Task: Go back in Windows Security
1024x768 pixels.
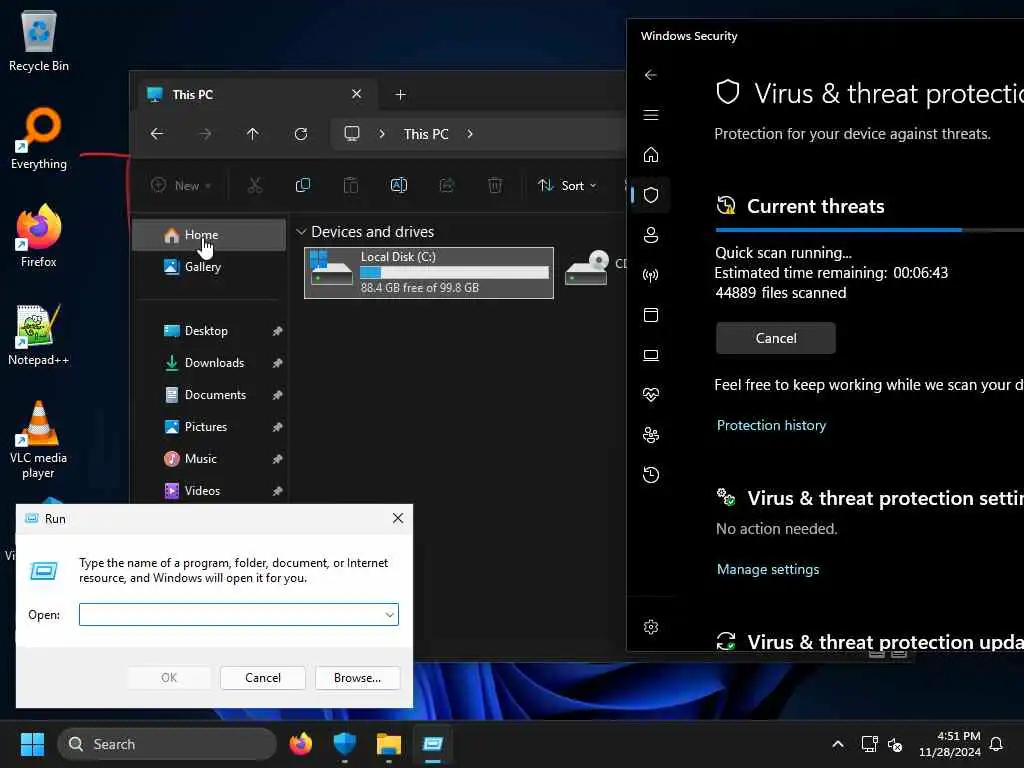Action: pyautogui.click(x=650, y=75)
